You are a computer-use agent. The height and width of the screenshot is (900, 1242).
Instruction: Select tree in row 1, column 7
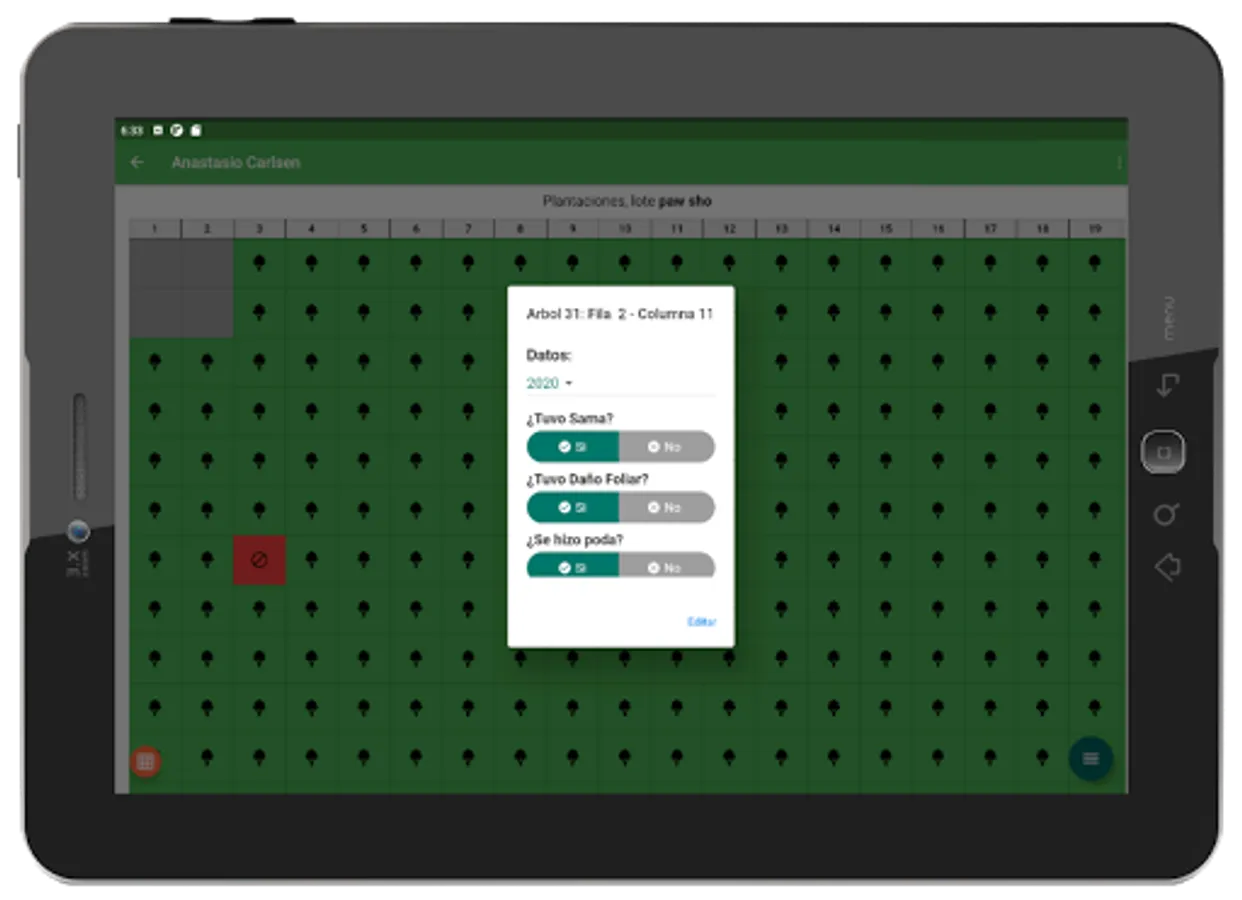(x=468, y=263)
